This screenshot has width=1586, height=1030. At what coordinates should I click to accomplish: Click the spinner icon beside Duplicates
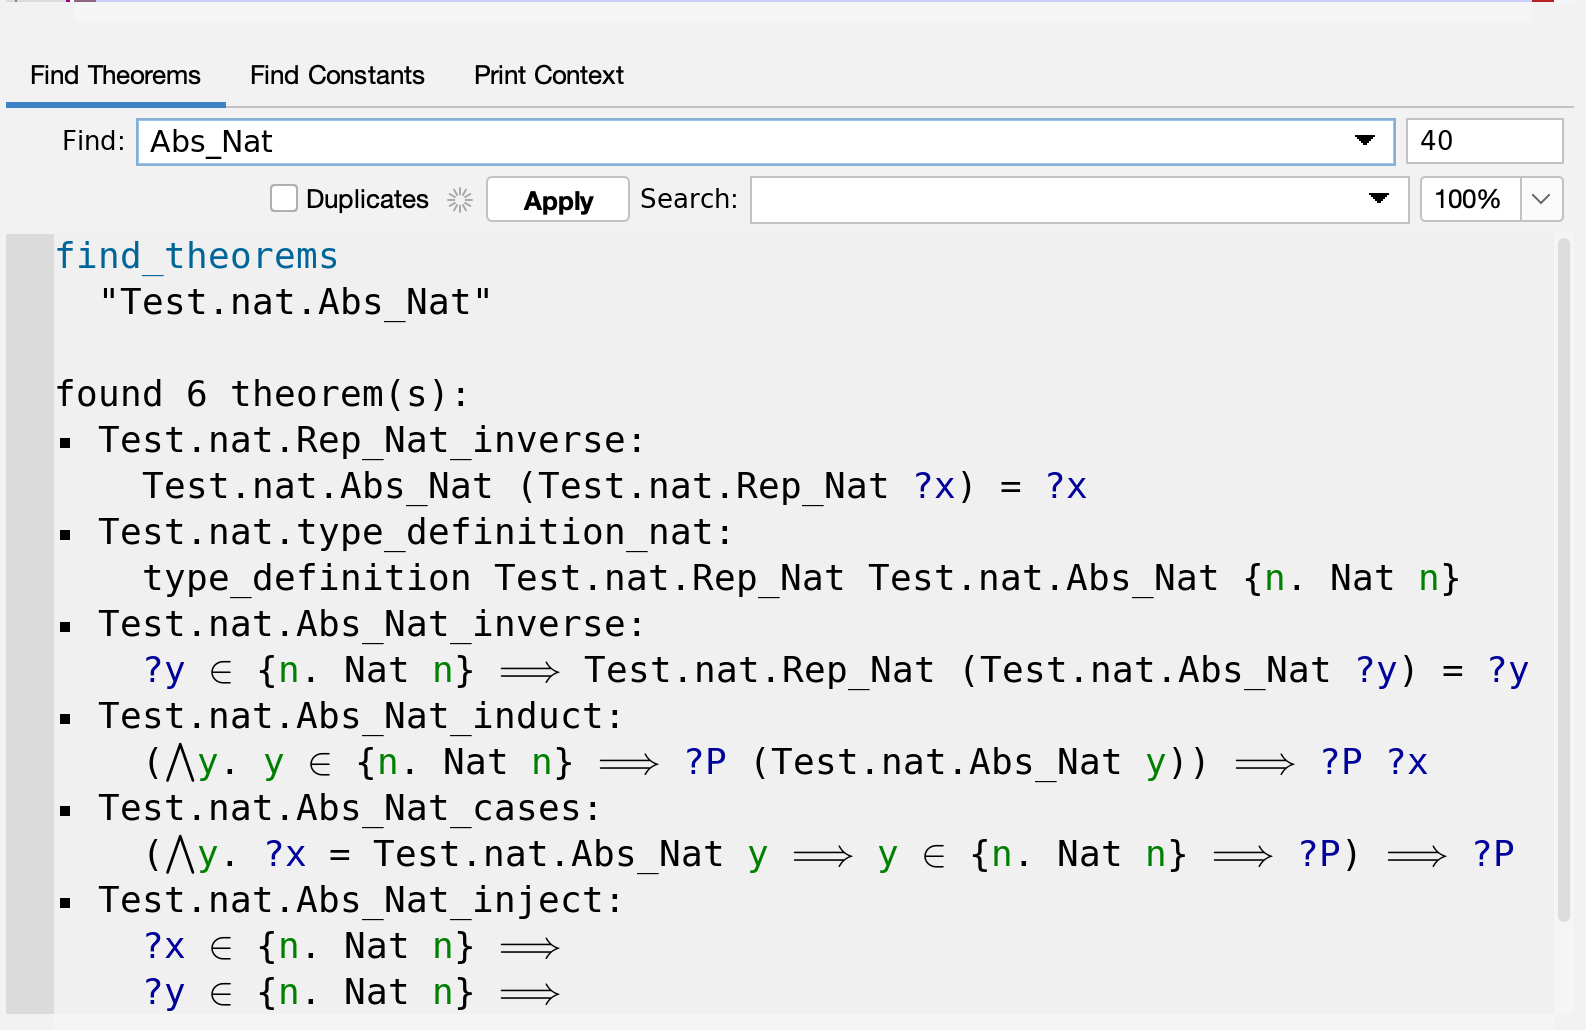click(460, 200)
